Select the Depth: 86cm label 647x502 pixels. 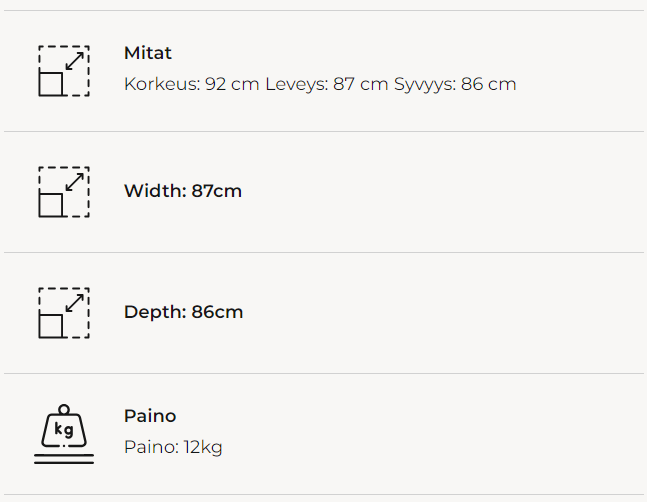183,312
